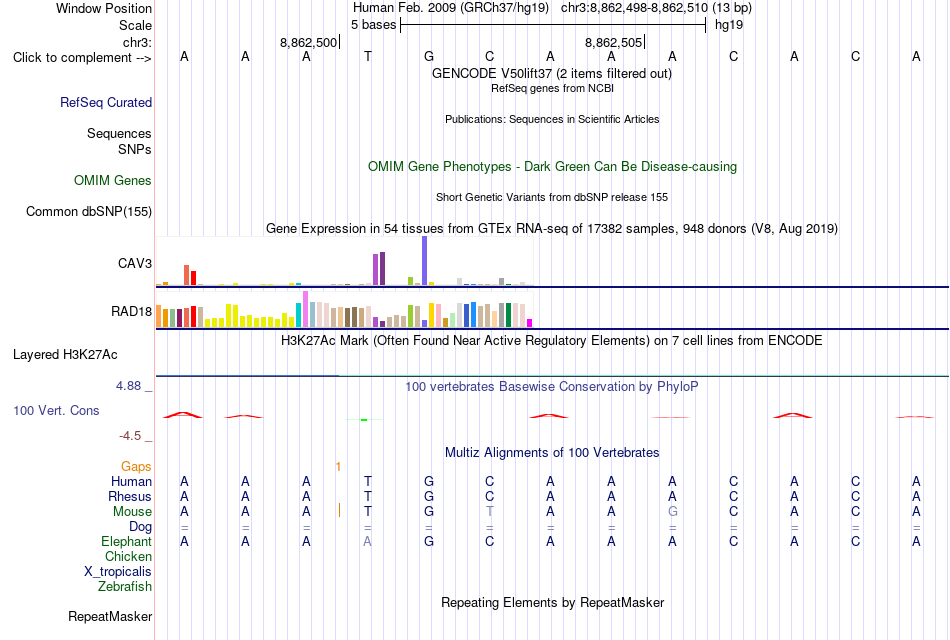Image resolution: width=950 pixels, height=640 pixels.
Task: Click the Rhesus species label
Action: [130, 496]
